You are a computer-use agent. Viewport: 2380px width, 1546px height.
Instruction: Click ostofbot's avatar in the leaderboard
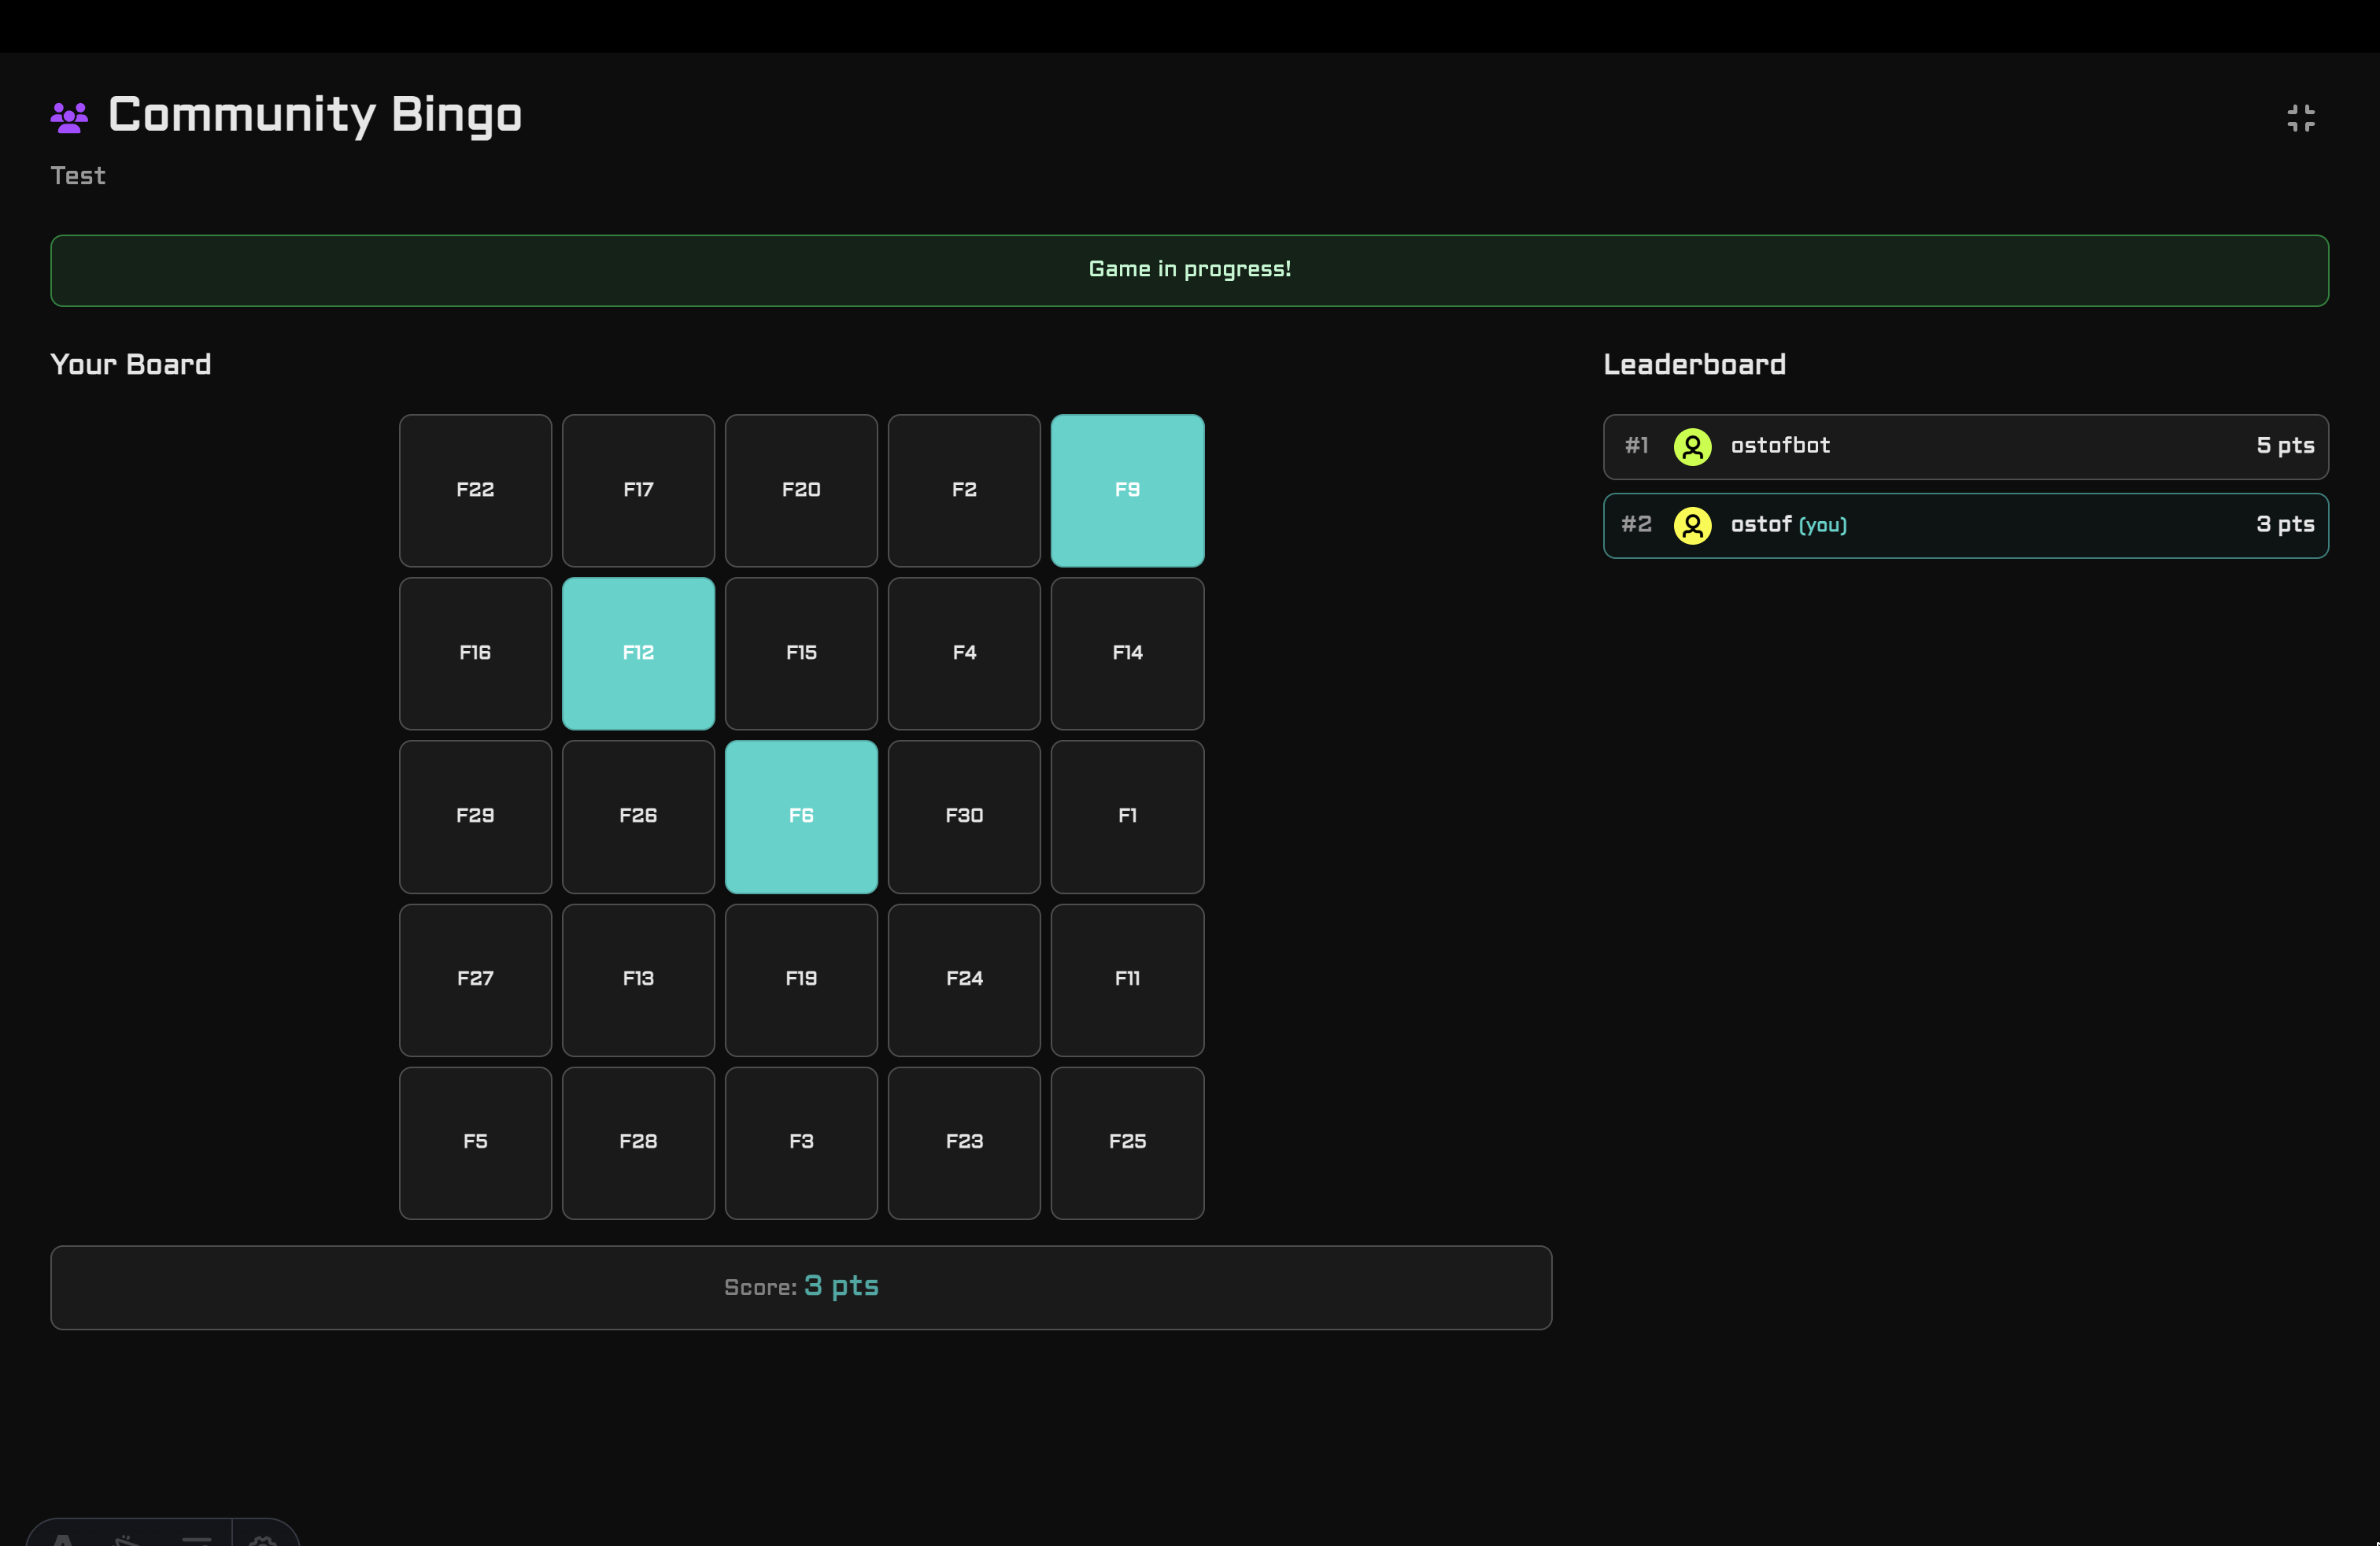[1692, 447]
